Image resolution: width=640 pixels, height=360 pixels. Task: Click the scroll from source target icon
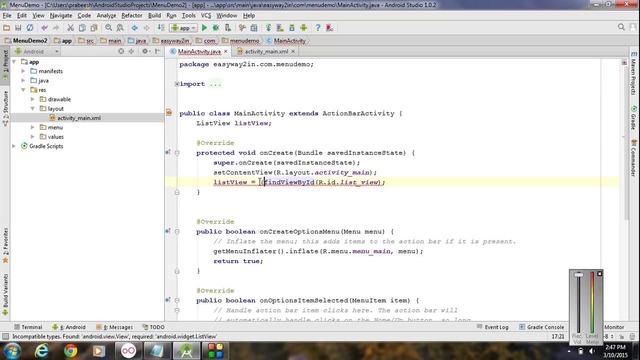[121, 51]
